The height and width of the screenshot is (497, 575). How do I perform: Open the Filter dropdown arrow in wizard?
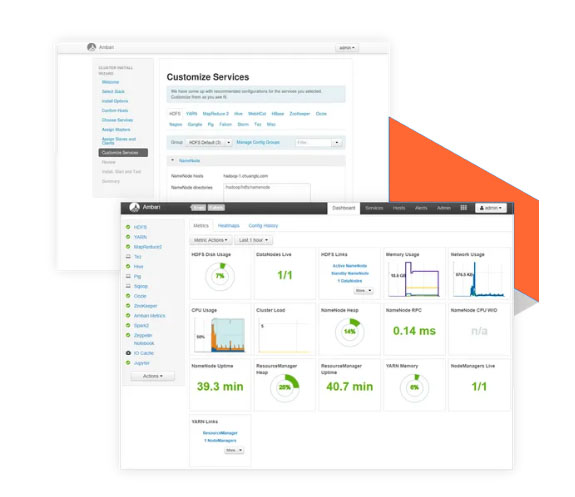337,142
